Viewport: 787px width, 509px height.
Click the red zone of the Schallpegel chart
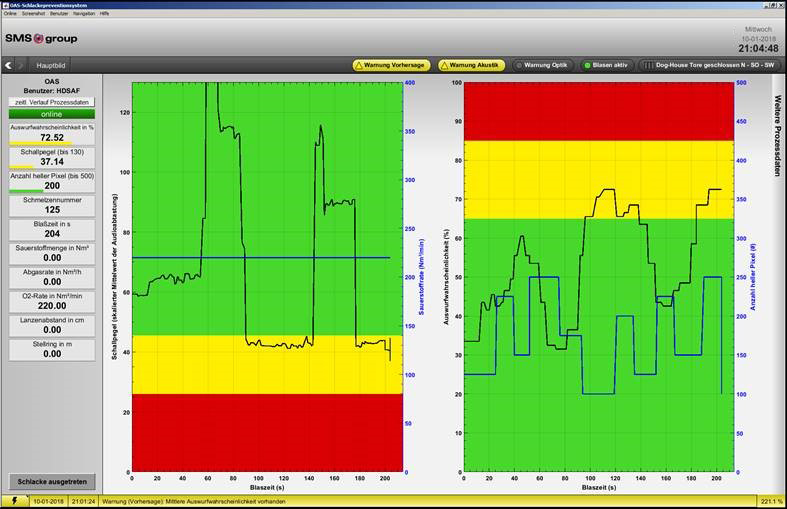(x=267, y=433)
